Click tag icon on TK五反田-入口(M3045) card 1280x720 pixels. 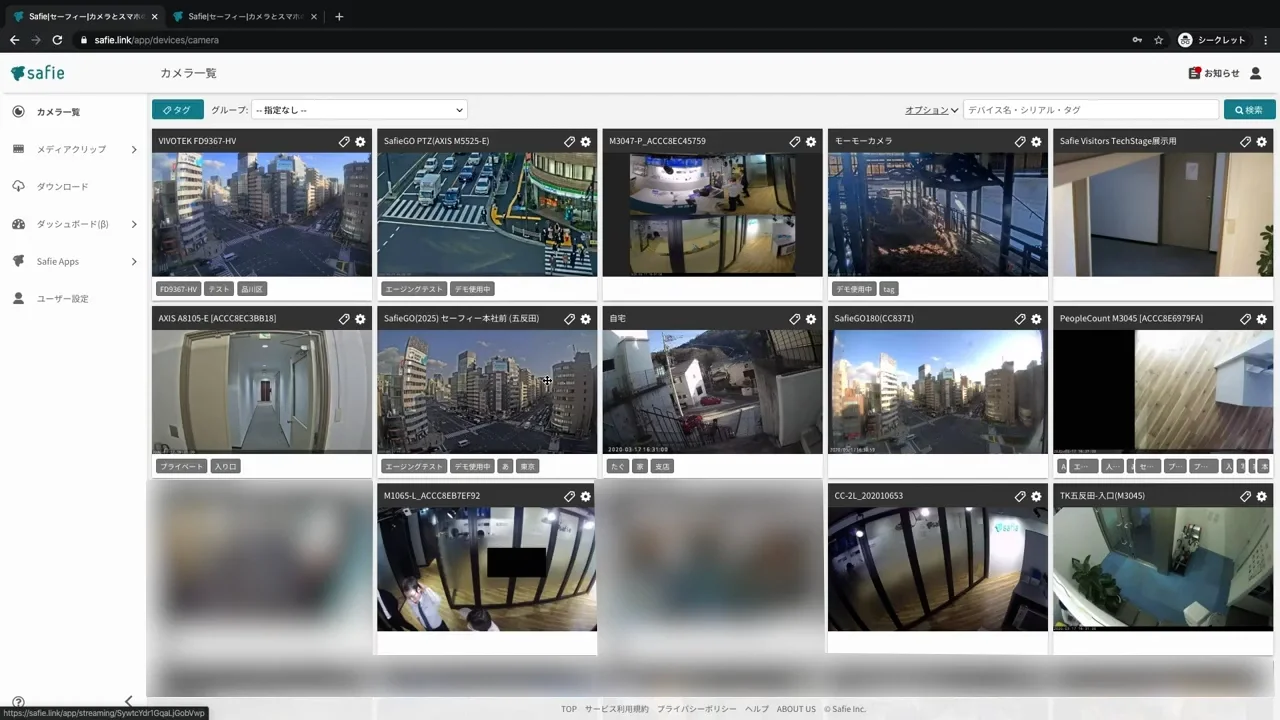coord(1245,496)
